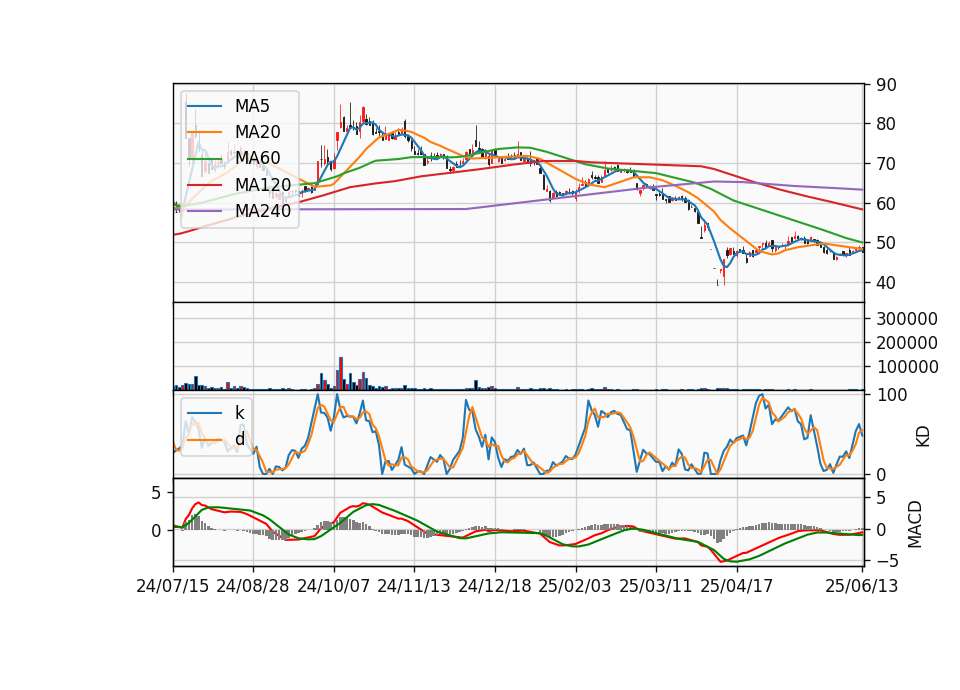Click the MACD axis title
Image resolution: width=960 pixels, height=690 pixels.
[915, 524]
